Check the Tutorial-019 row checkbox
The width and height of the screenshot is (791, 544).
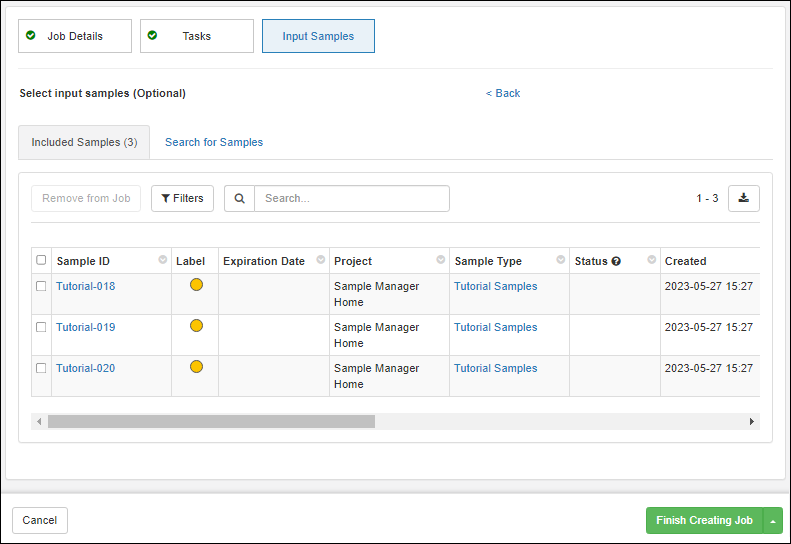41,327
